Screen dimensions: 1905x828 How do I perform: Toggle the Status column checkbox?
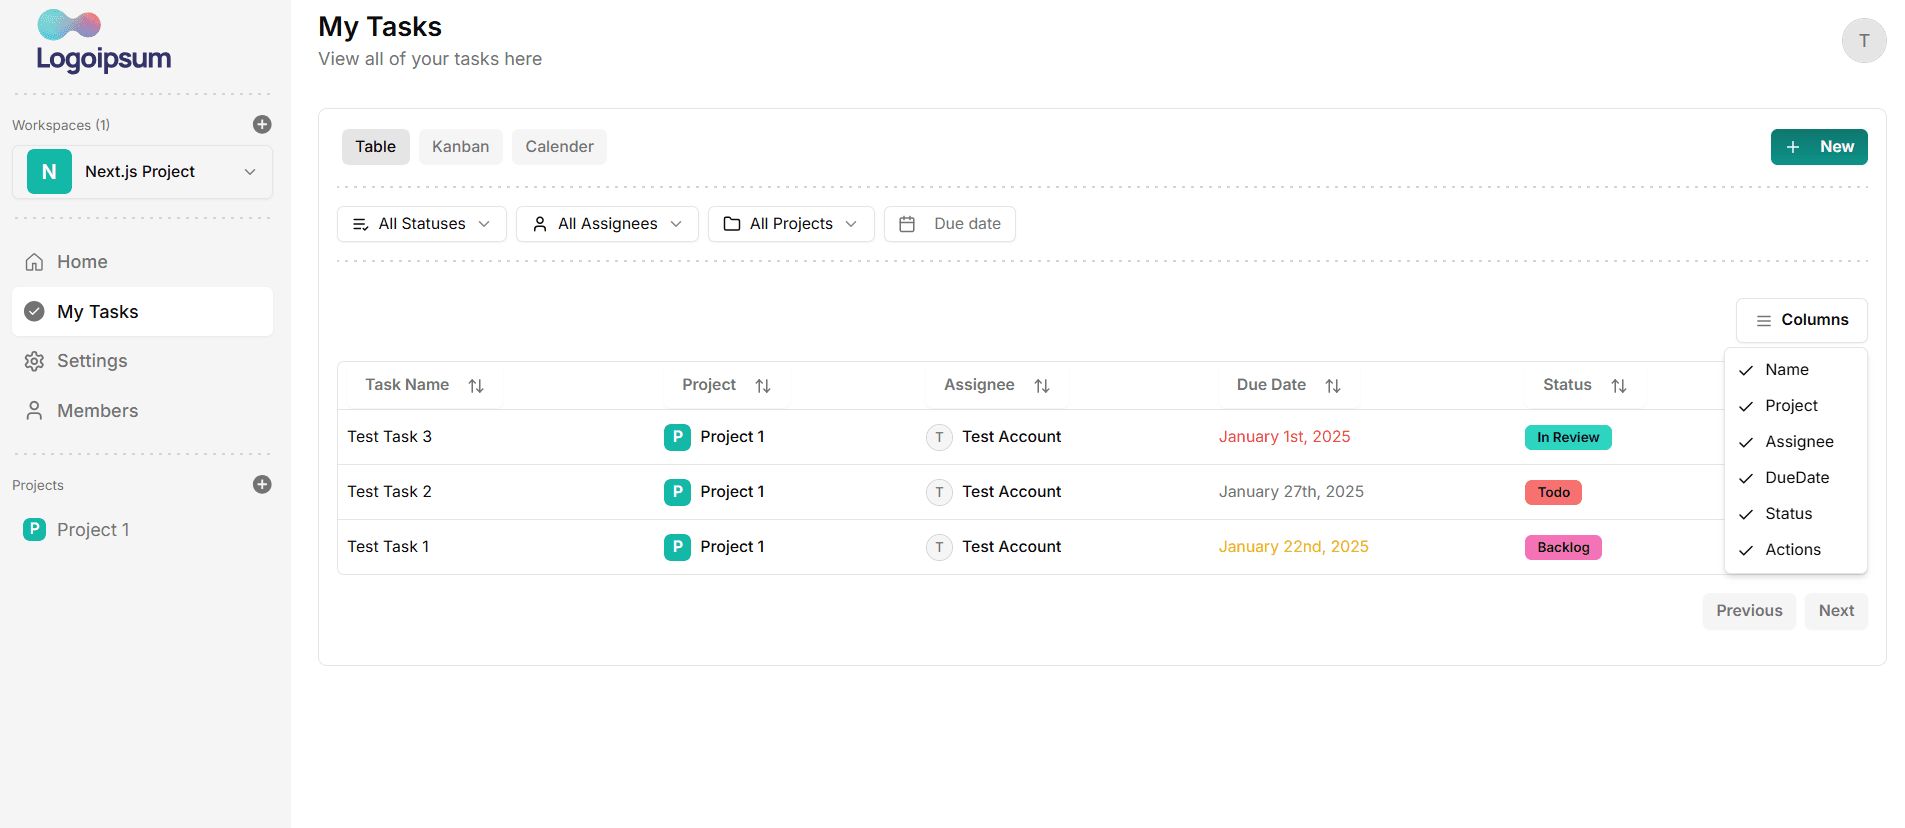[1796, 514]
